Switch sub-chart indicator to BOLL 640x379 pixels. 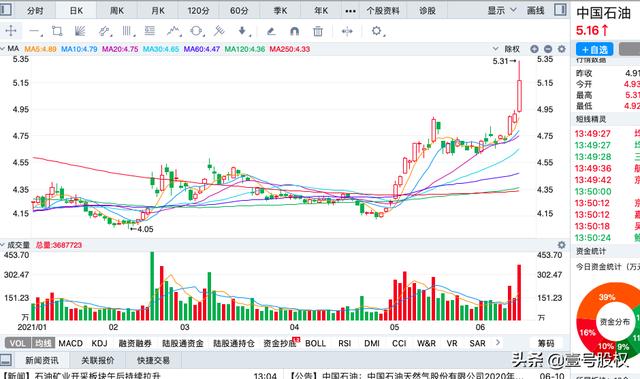(315, 343)
